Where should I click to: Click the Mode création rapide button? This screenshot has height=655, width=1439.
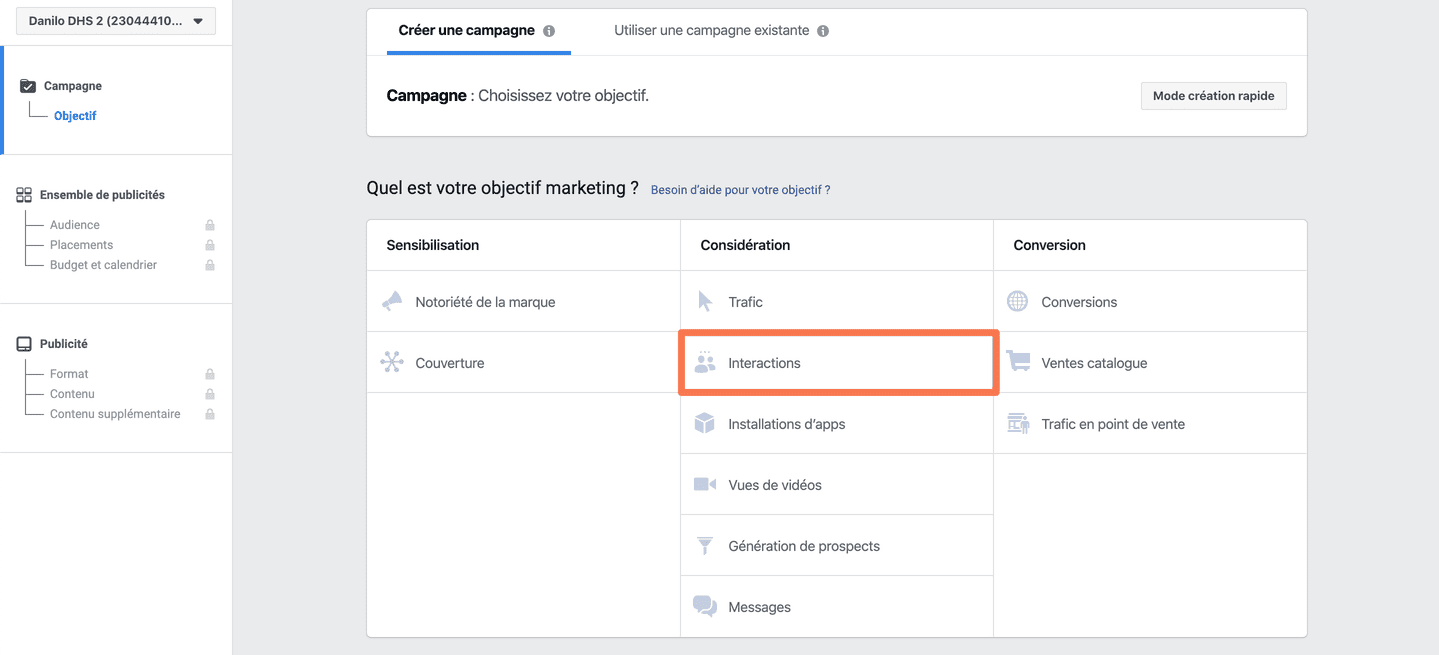1213,96
